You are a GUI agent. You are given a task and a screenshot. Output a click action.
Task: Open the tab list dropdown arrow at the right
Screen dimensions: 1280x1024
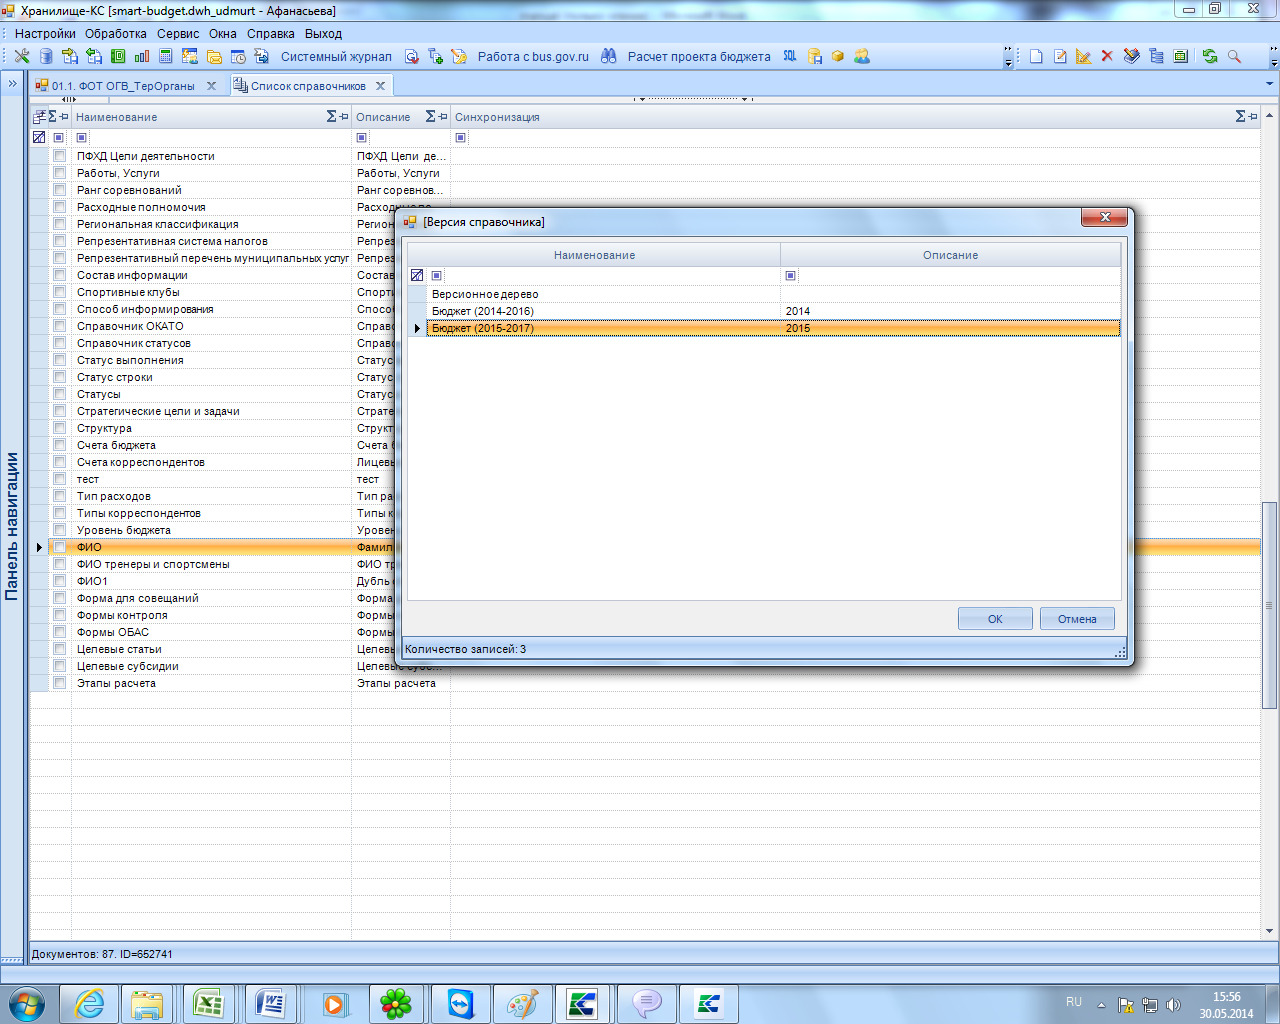(x=1270, y=85)
